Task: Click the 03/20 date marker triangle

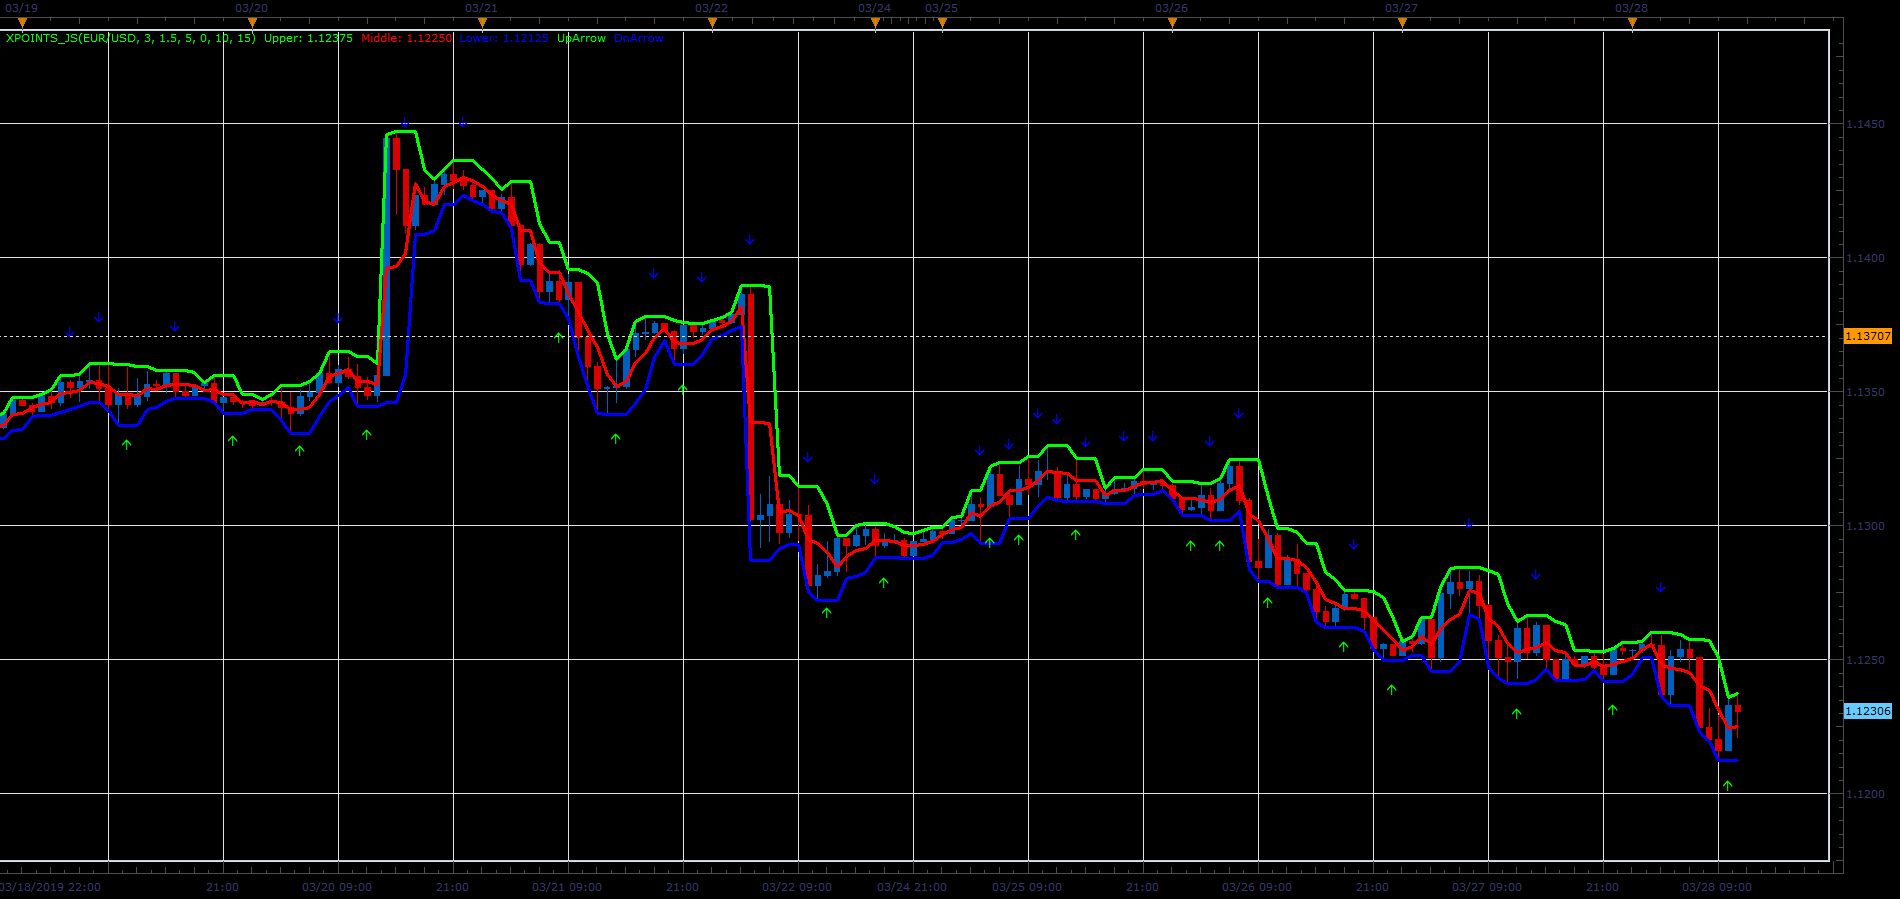Action: pos(252,23)
